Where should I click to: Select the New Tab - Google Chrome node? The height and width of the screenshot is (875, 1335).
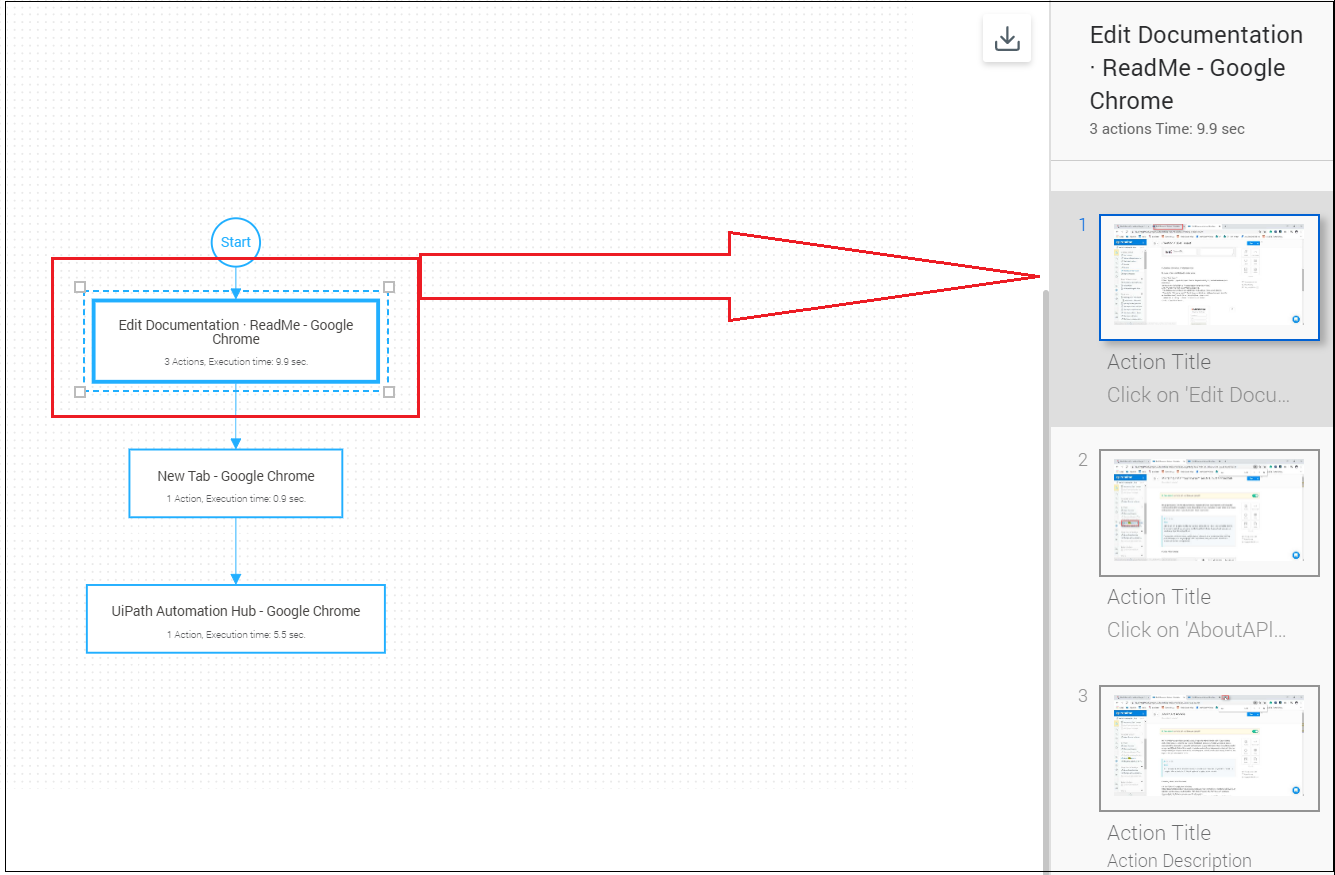(x=236, y=484)
